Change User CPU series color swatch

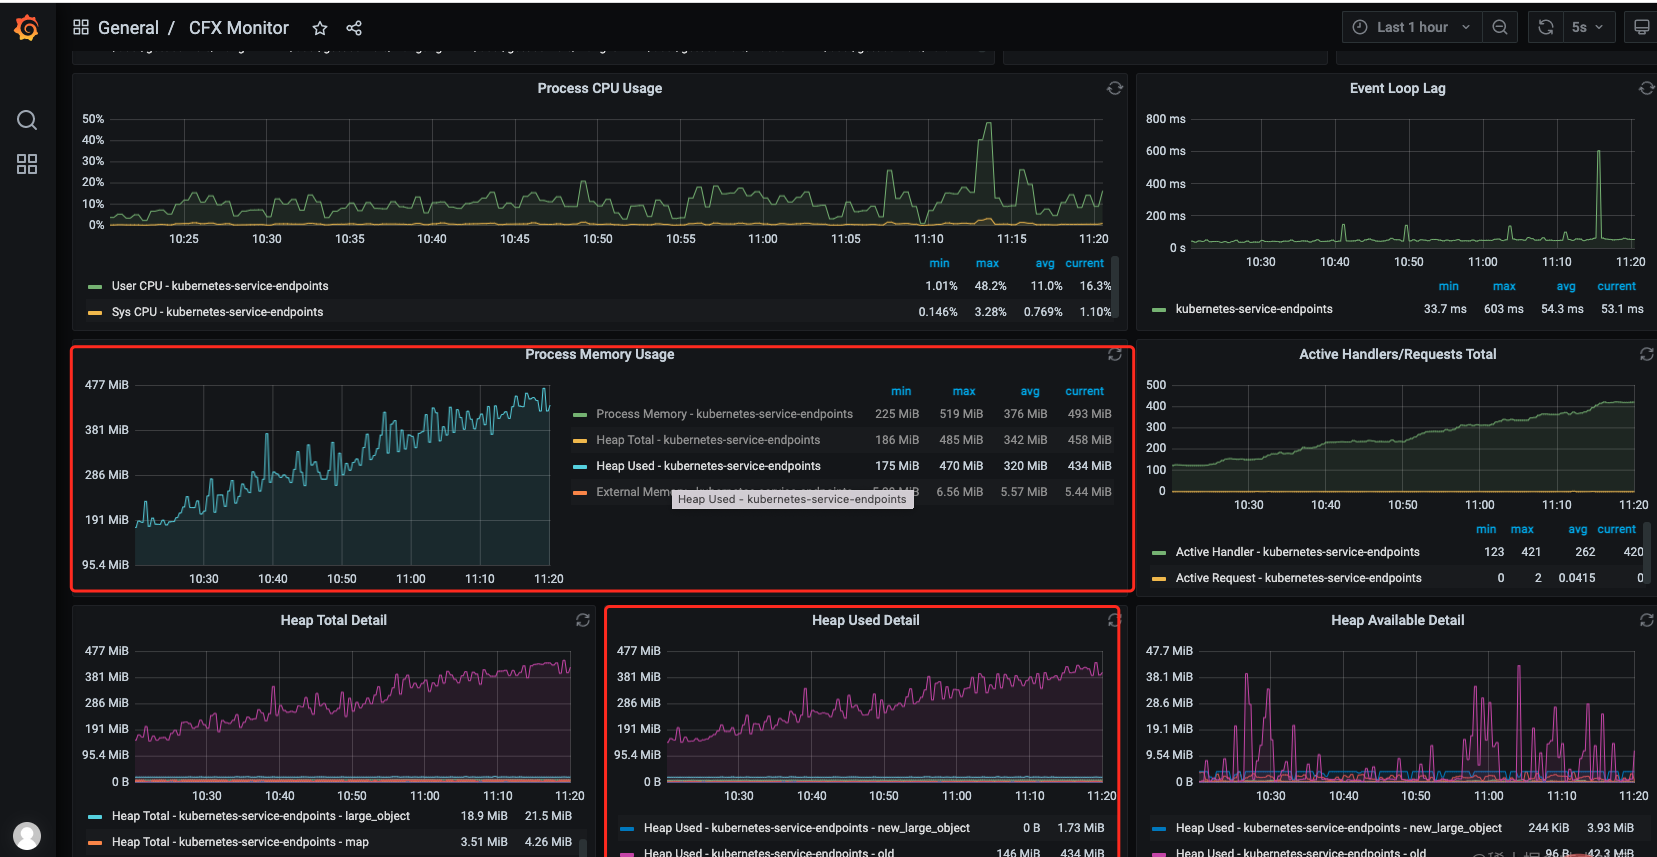click(x=95, y=287)
